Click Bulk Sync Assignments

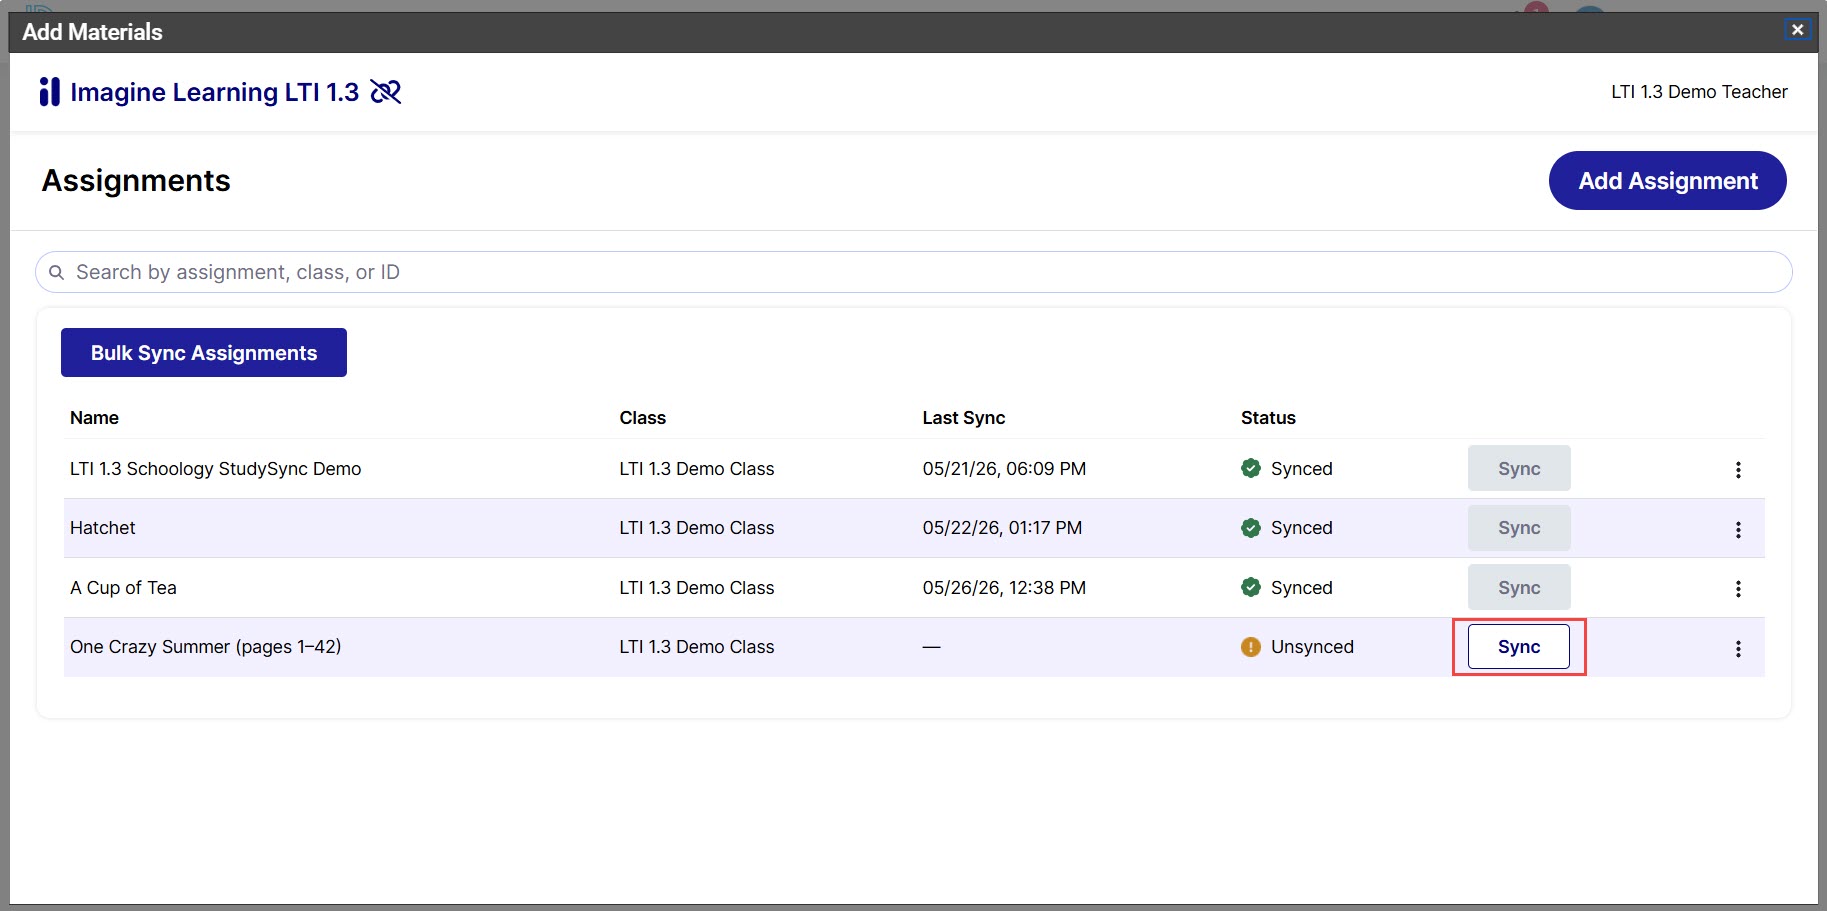pyautogui.click(x=204, y=353)
